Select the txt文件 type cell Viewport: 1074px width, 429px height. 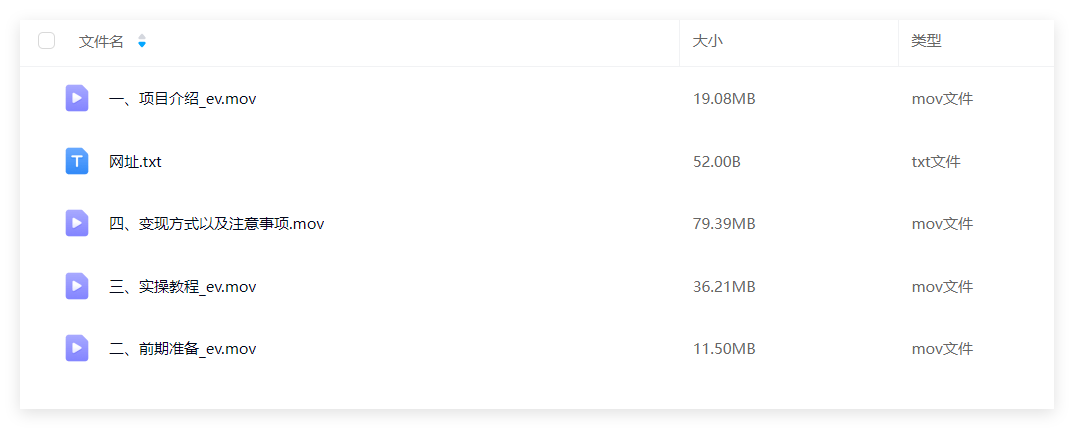coord(936,162)
